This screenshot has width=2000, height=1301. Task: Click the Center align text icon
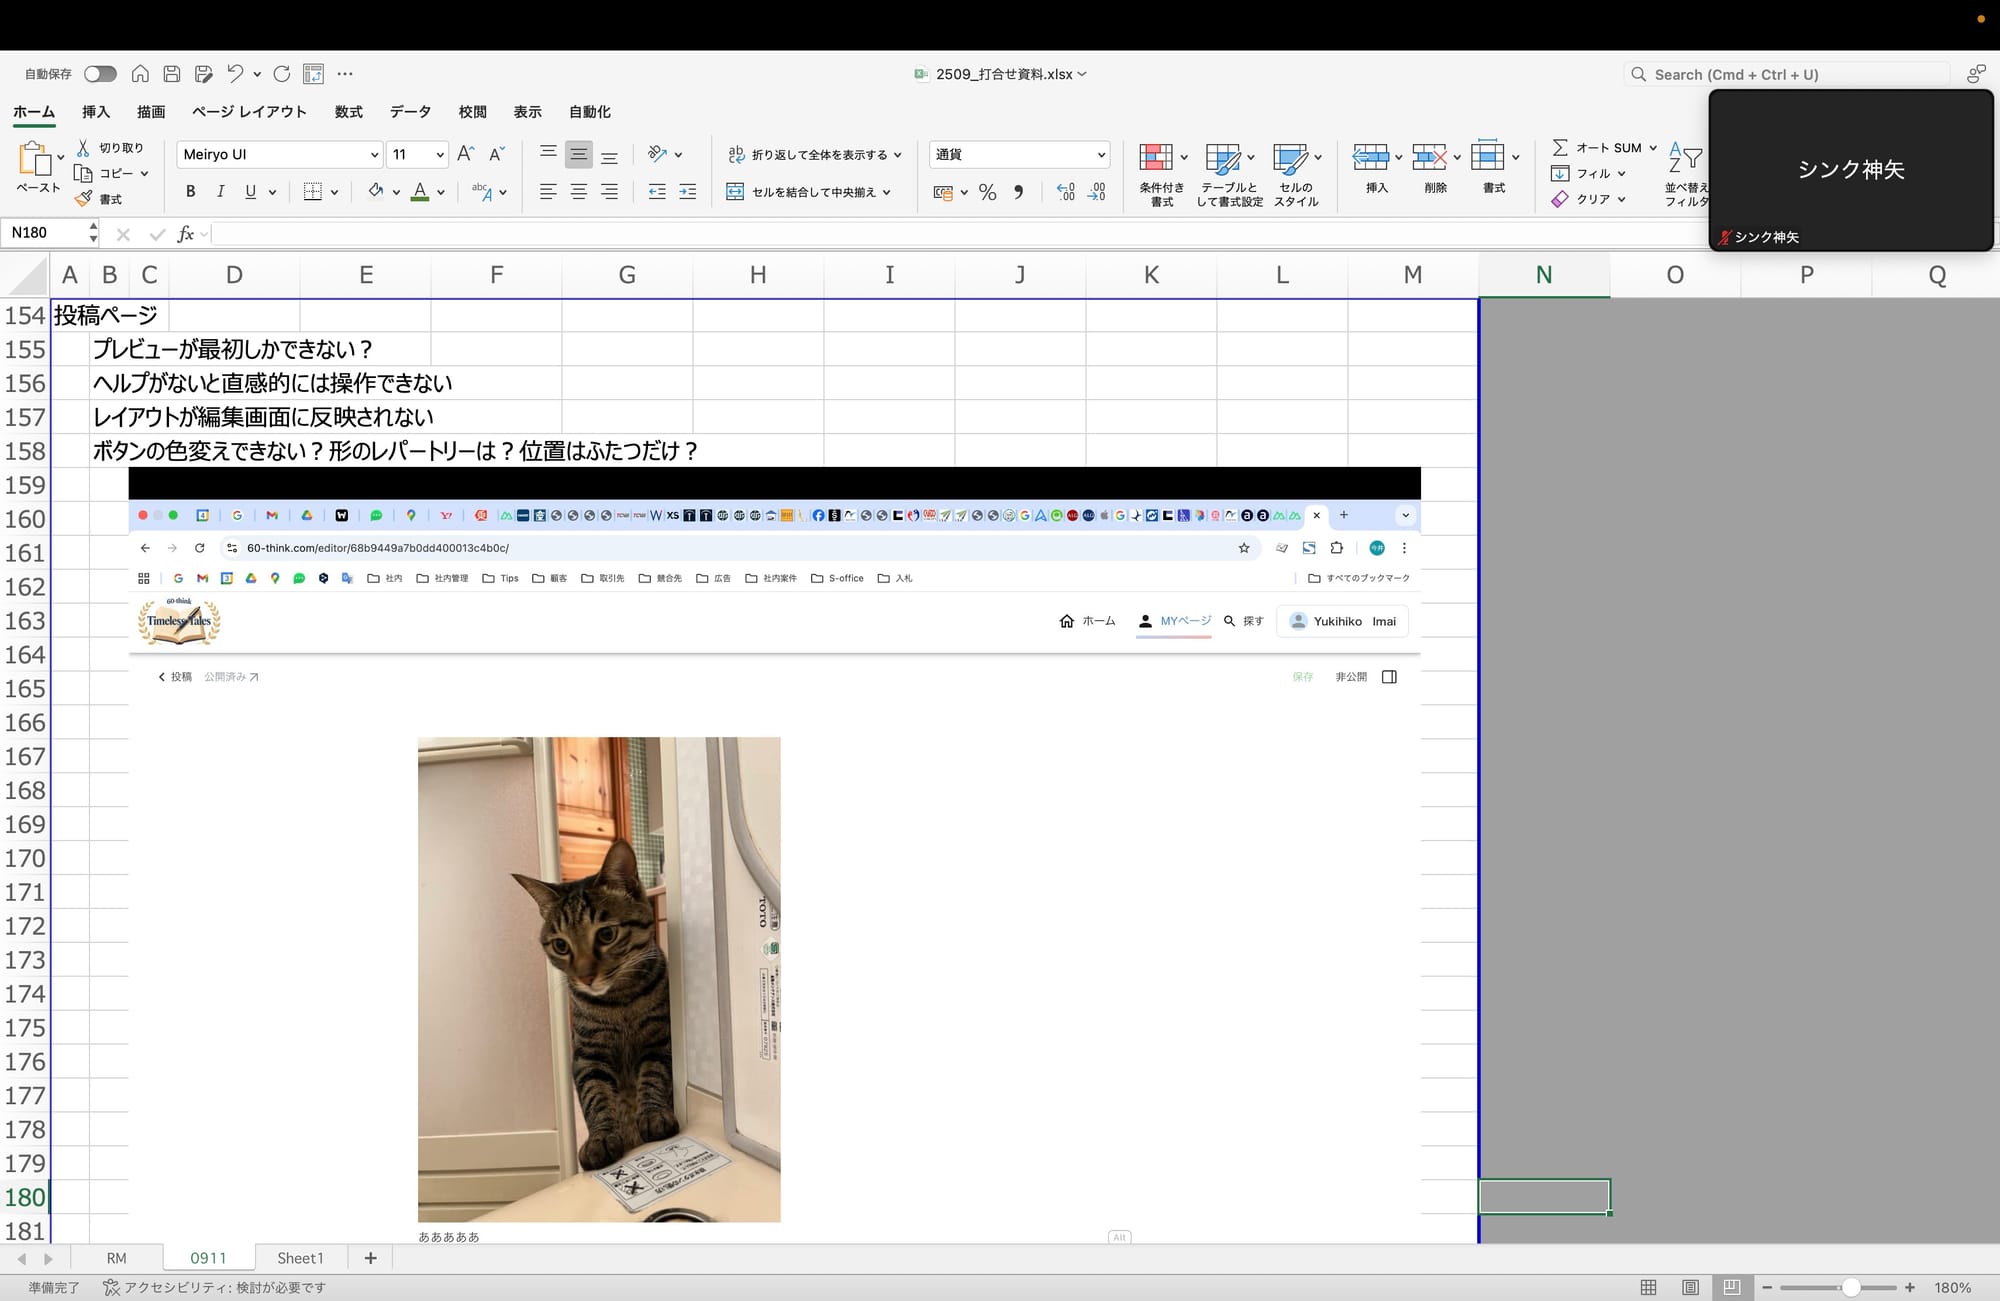(579, 192)
